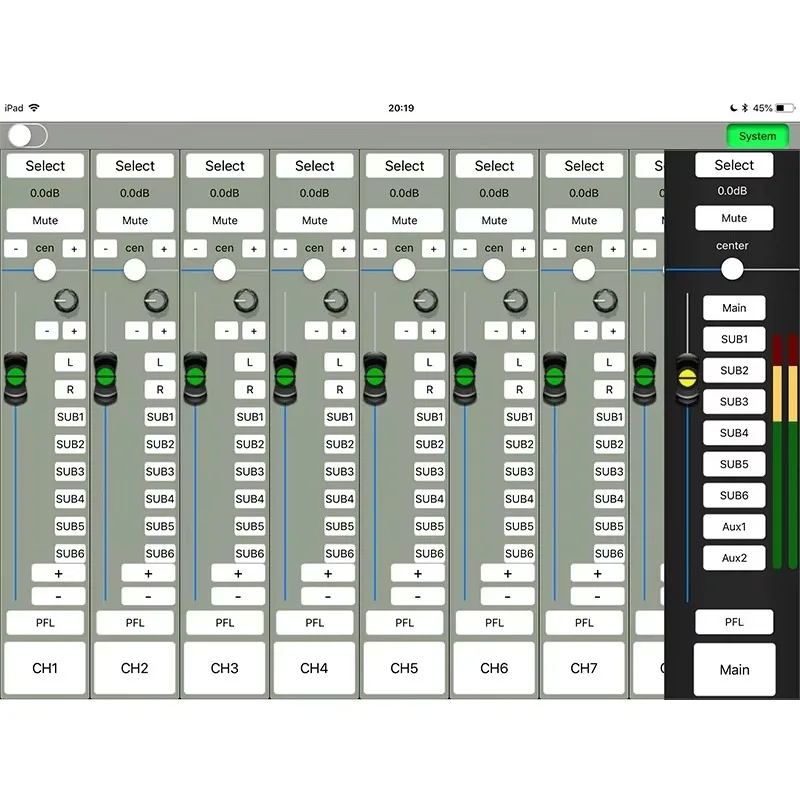The width and height of the screenshot is (800, 800).
Task: Mute channel CH2
Action: 135,220
